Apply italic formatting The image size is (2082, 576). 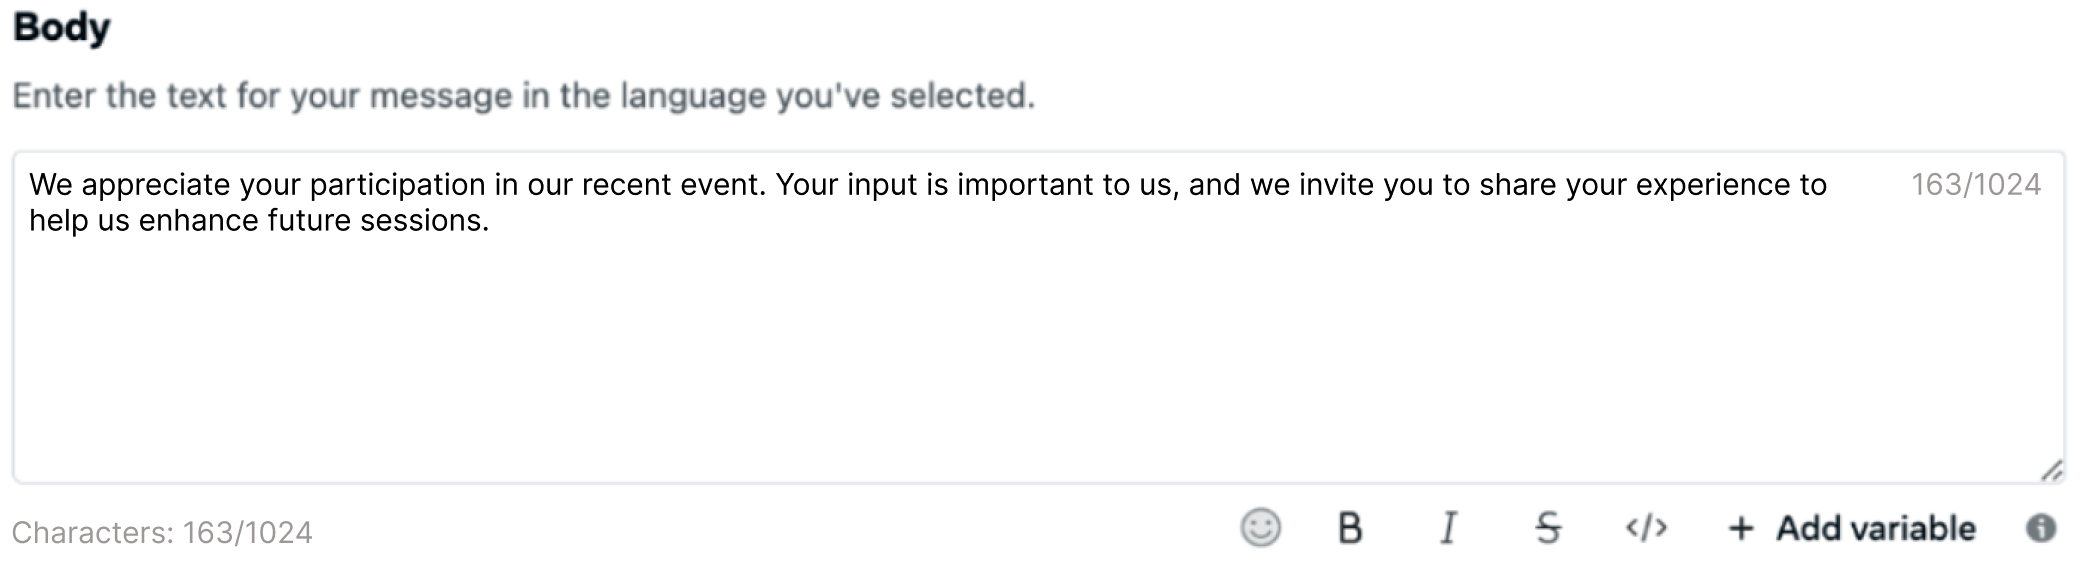(x=1447, y=527)
